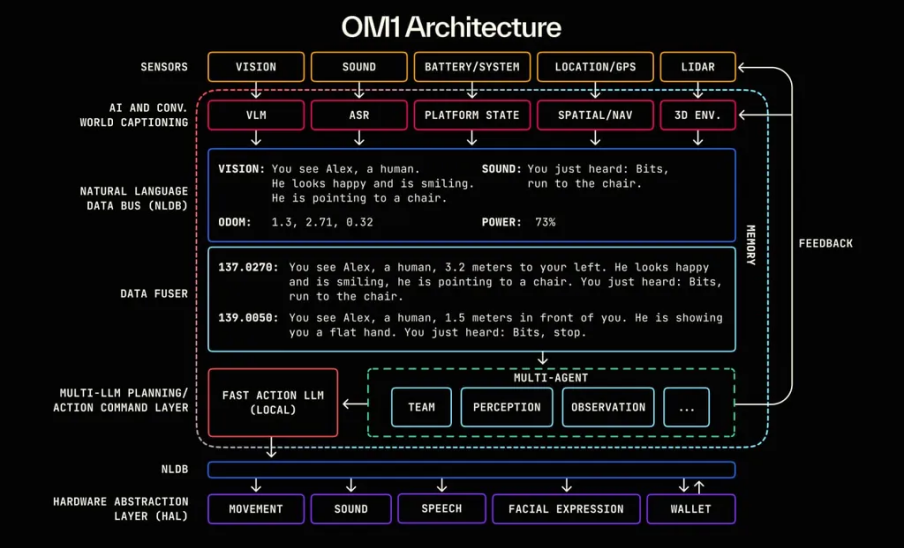Click the PLATFORM STATE box
This screenshot has width=904, height=548.
click(x=472, y=115)
